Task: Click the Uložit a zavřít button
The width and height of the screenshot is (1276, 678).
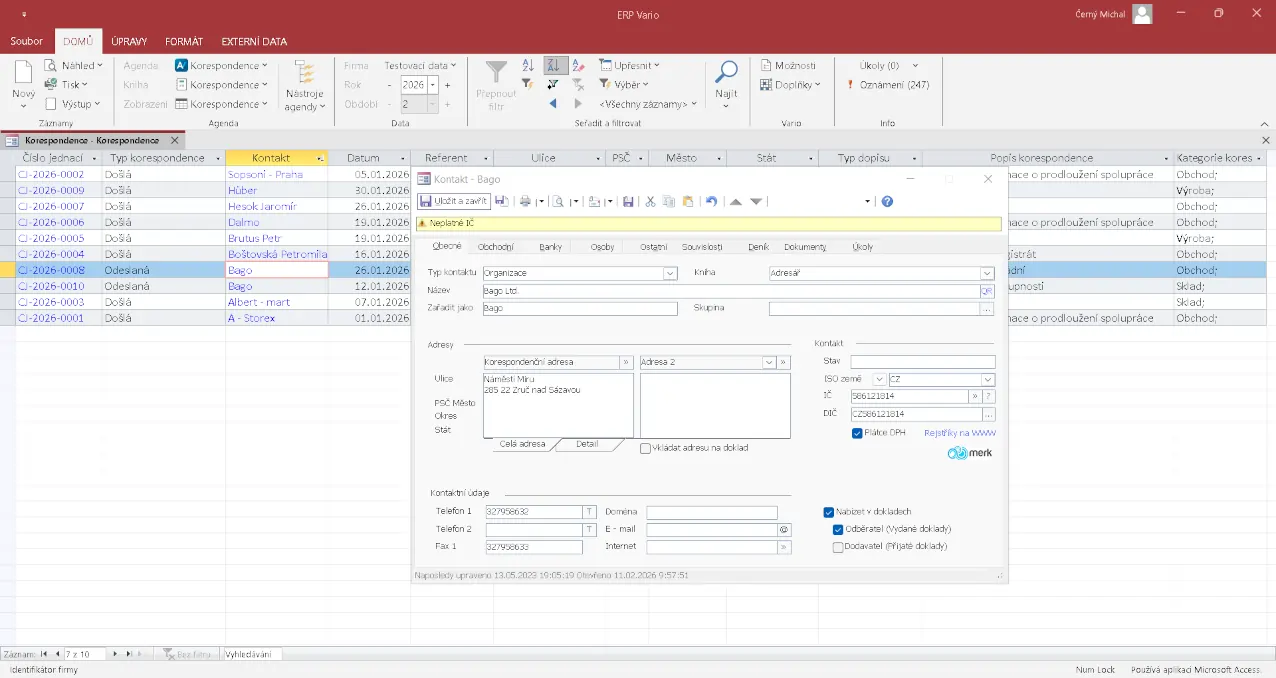Action: [454, 201]
